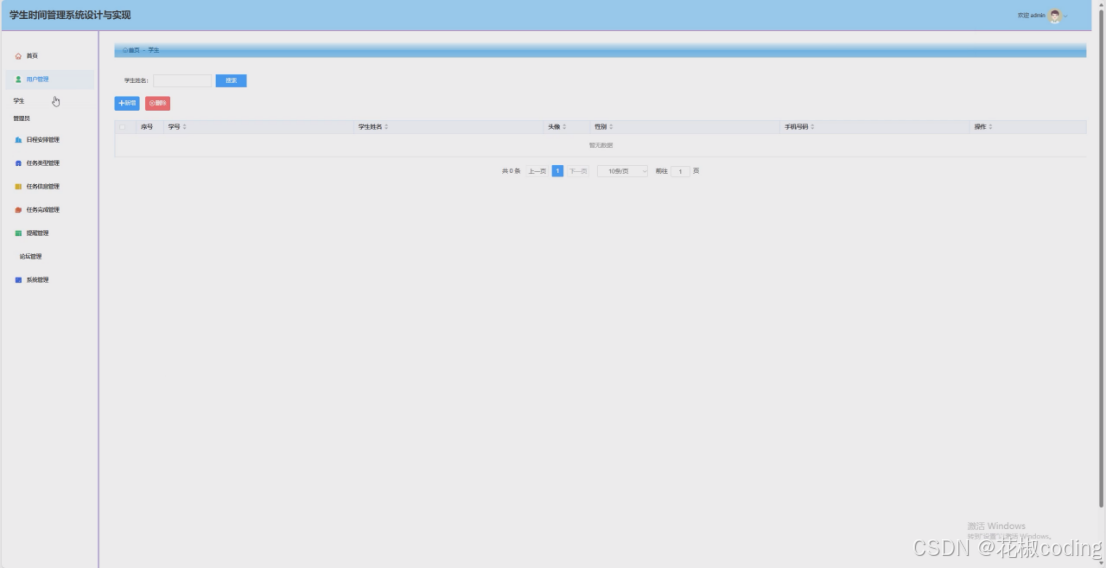The image size is (1106, 568).
Task: Click the 学生时间管理系统设计与实现 title
Action: (x=70, y=15)
